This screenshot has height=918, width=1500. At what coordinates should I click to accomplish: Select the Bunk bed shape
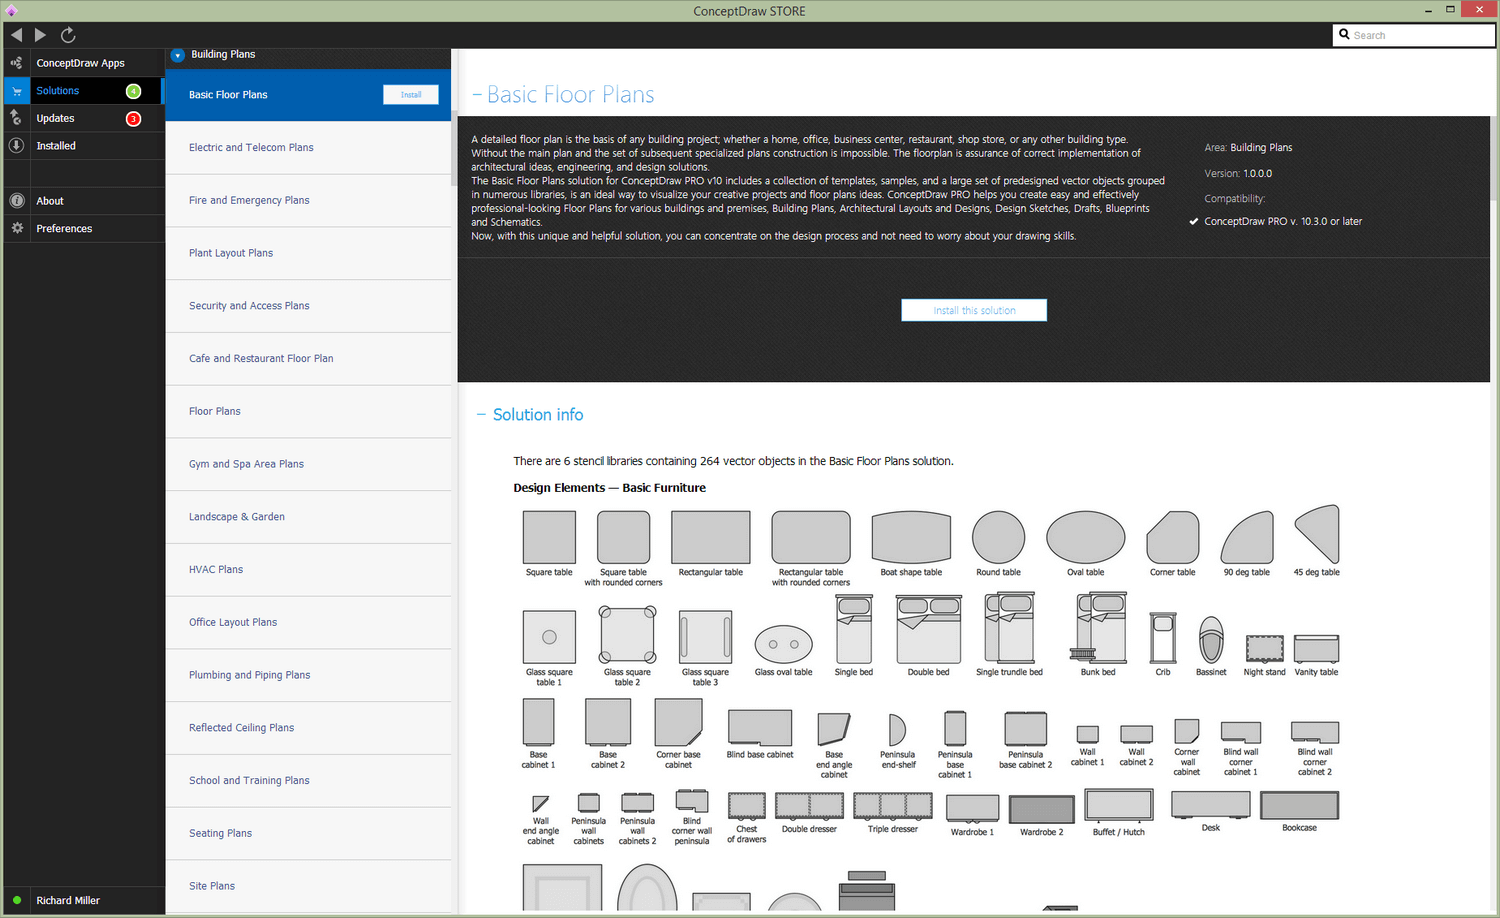1098,628
